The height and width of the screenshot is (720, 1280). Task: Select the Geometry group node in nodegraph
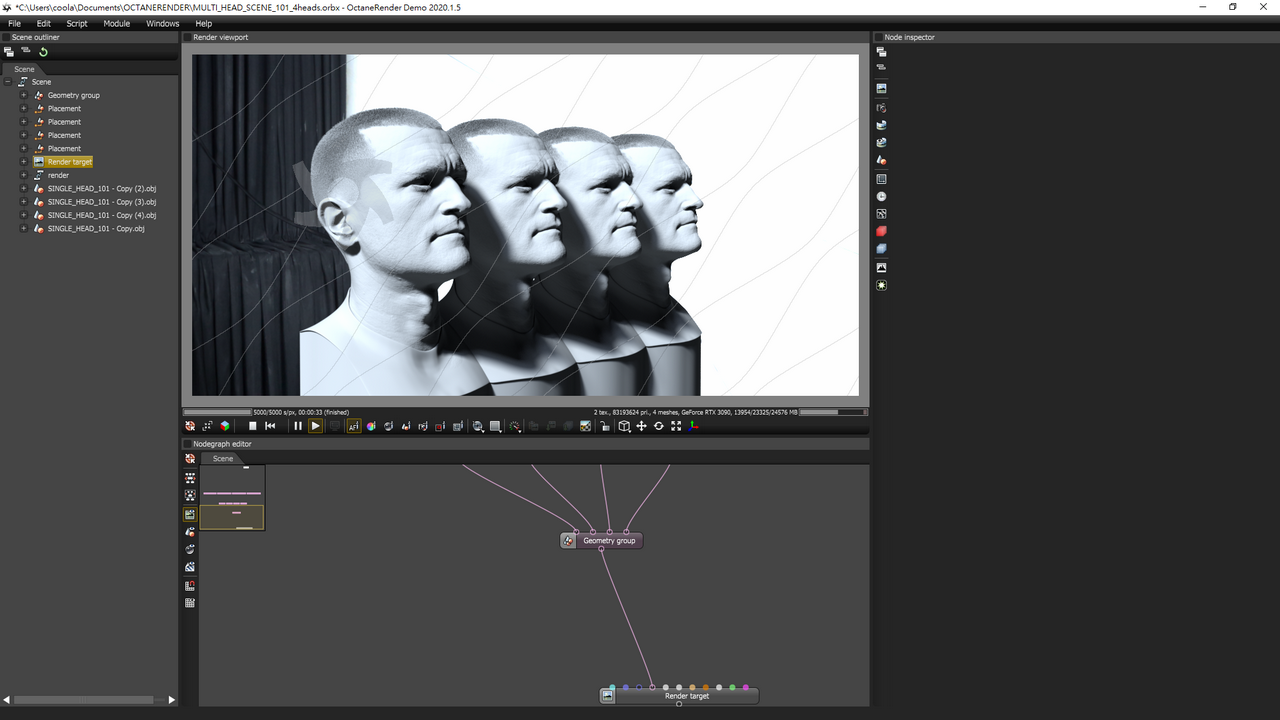(602, 540)
